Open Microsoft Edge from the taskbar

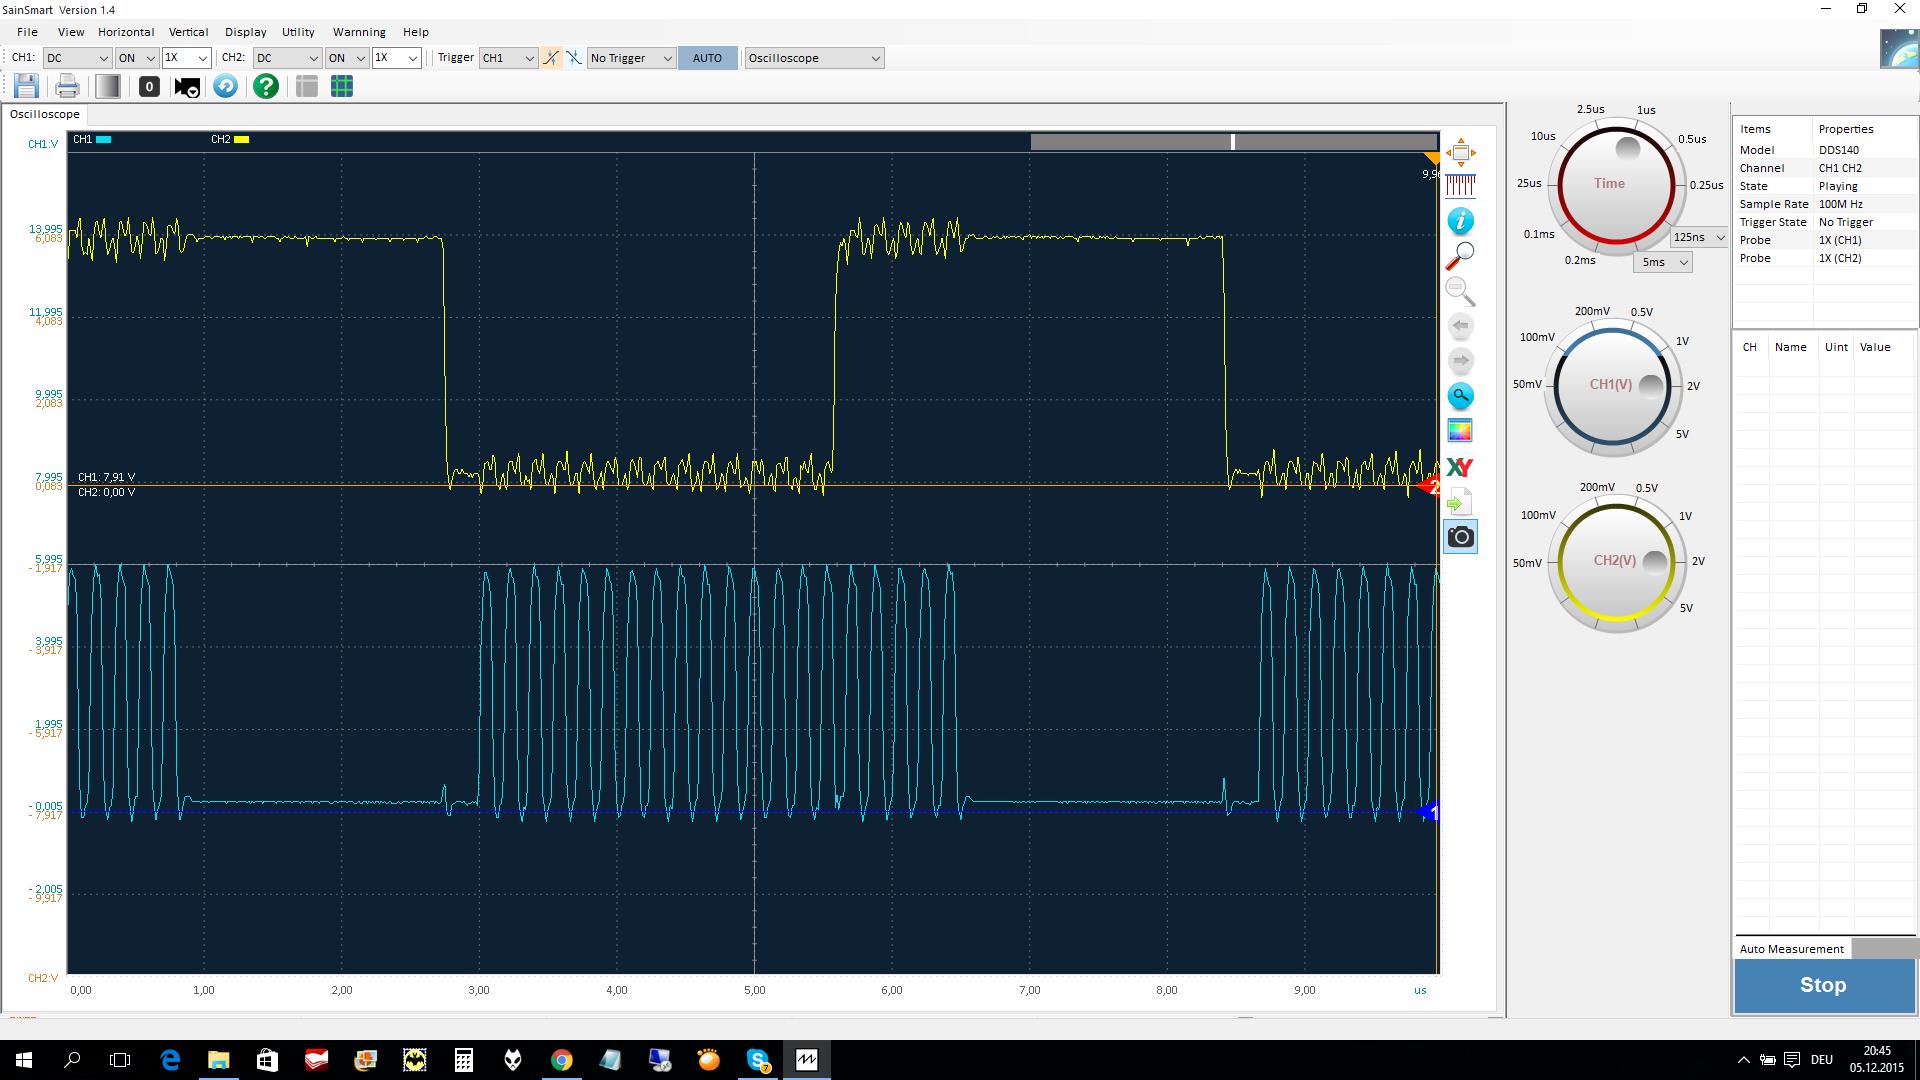(170, 1059)
